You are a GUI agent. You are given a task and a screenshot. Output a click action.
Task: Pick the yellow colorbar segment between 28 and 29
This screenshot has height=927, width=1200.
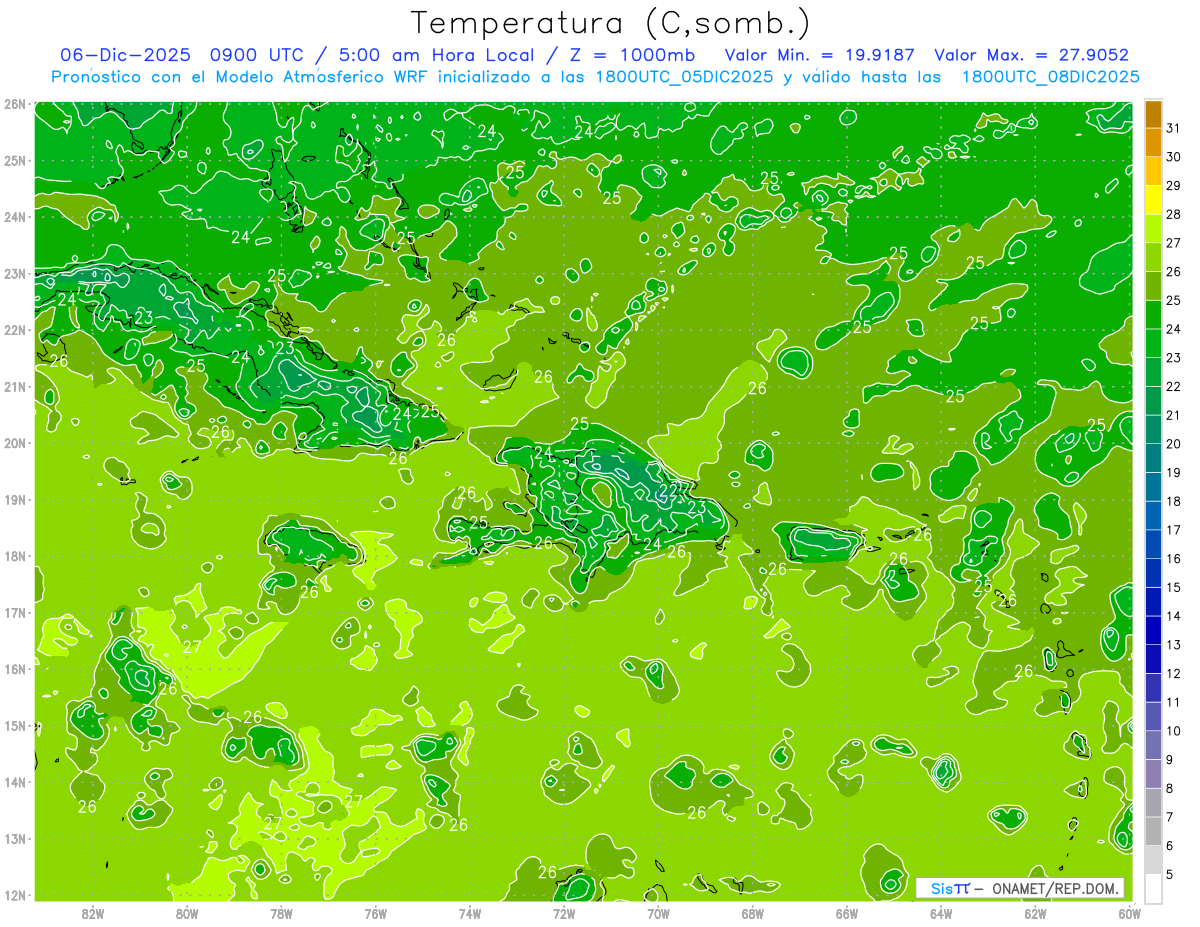pos(1154,200)
